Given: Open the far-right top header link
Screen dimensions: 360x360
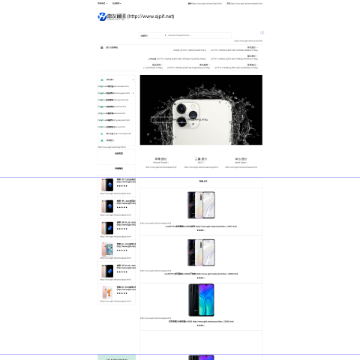Looking at the screenshot, I should click(244, 3).
